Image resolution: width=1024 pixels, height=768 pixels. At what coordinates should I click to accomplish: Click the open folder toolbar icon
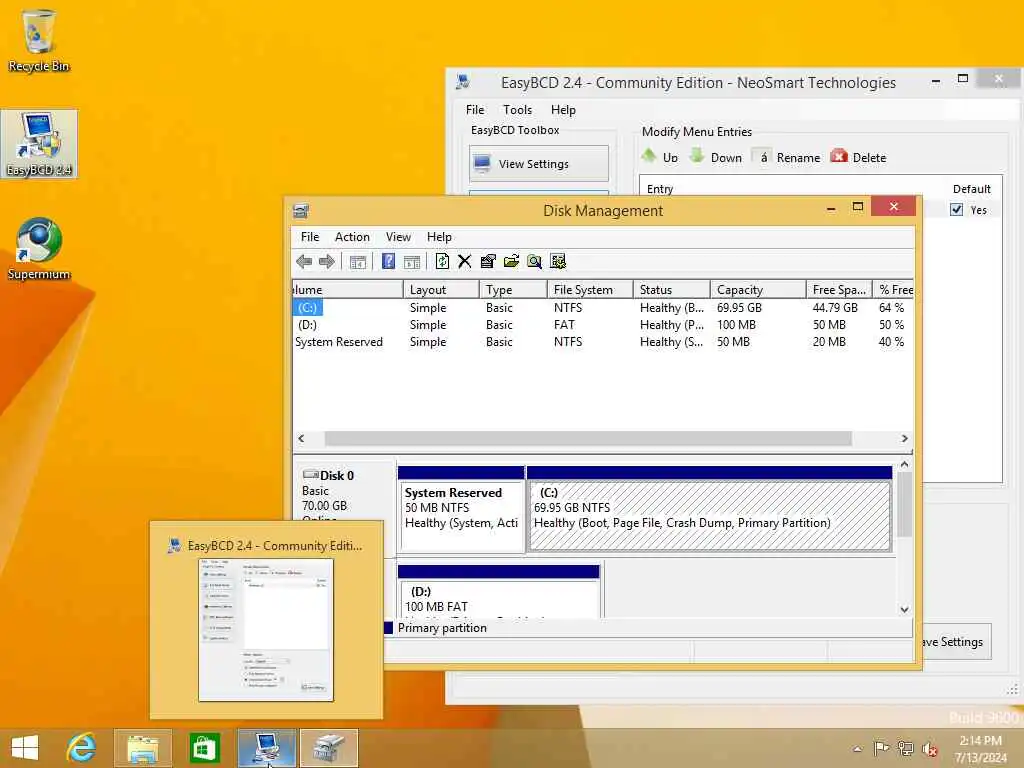tap(511, 262)
